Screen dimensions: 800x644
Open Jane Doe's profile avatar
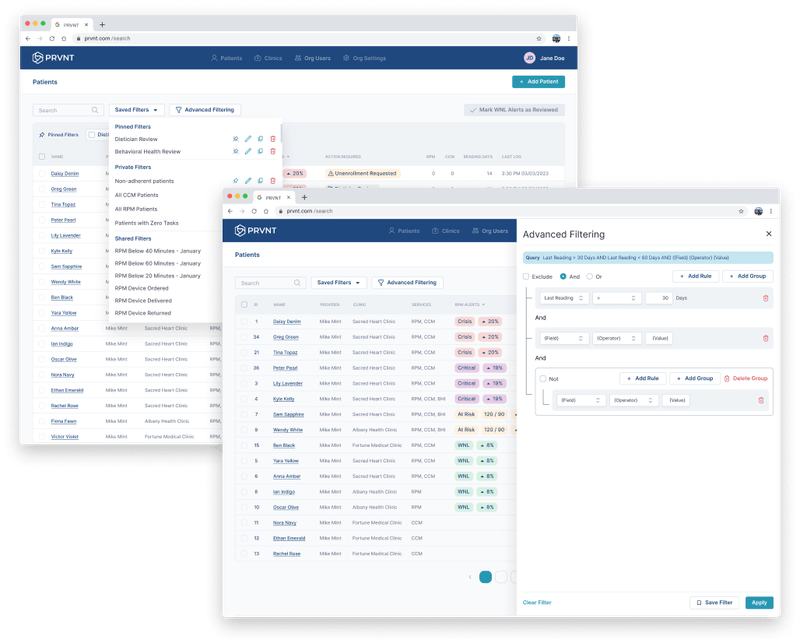coord(530,58)
